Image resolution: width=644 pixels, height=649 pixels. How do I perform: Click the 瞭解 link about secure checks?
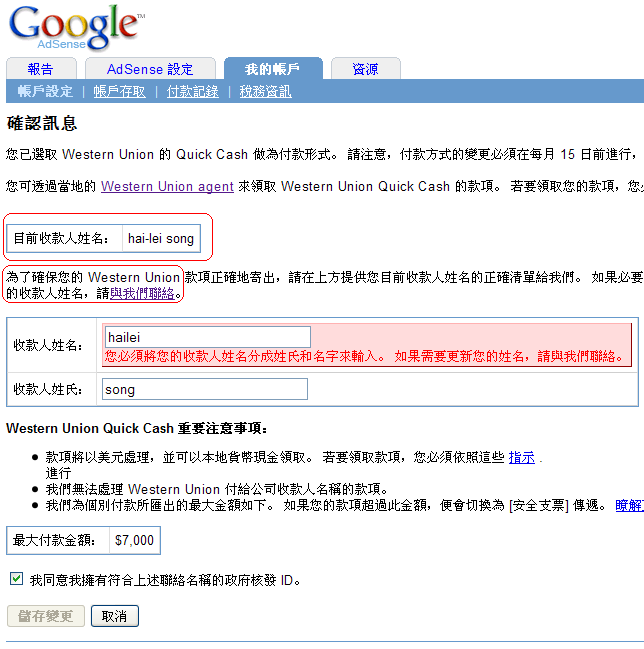[x=630, y=505]
